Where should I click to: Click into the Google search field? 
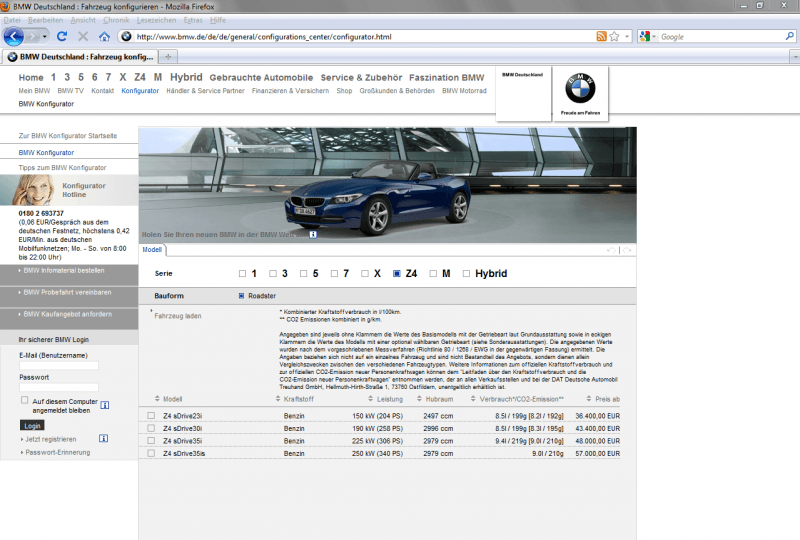point(721,37)
